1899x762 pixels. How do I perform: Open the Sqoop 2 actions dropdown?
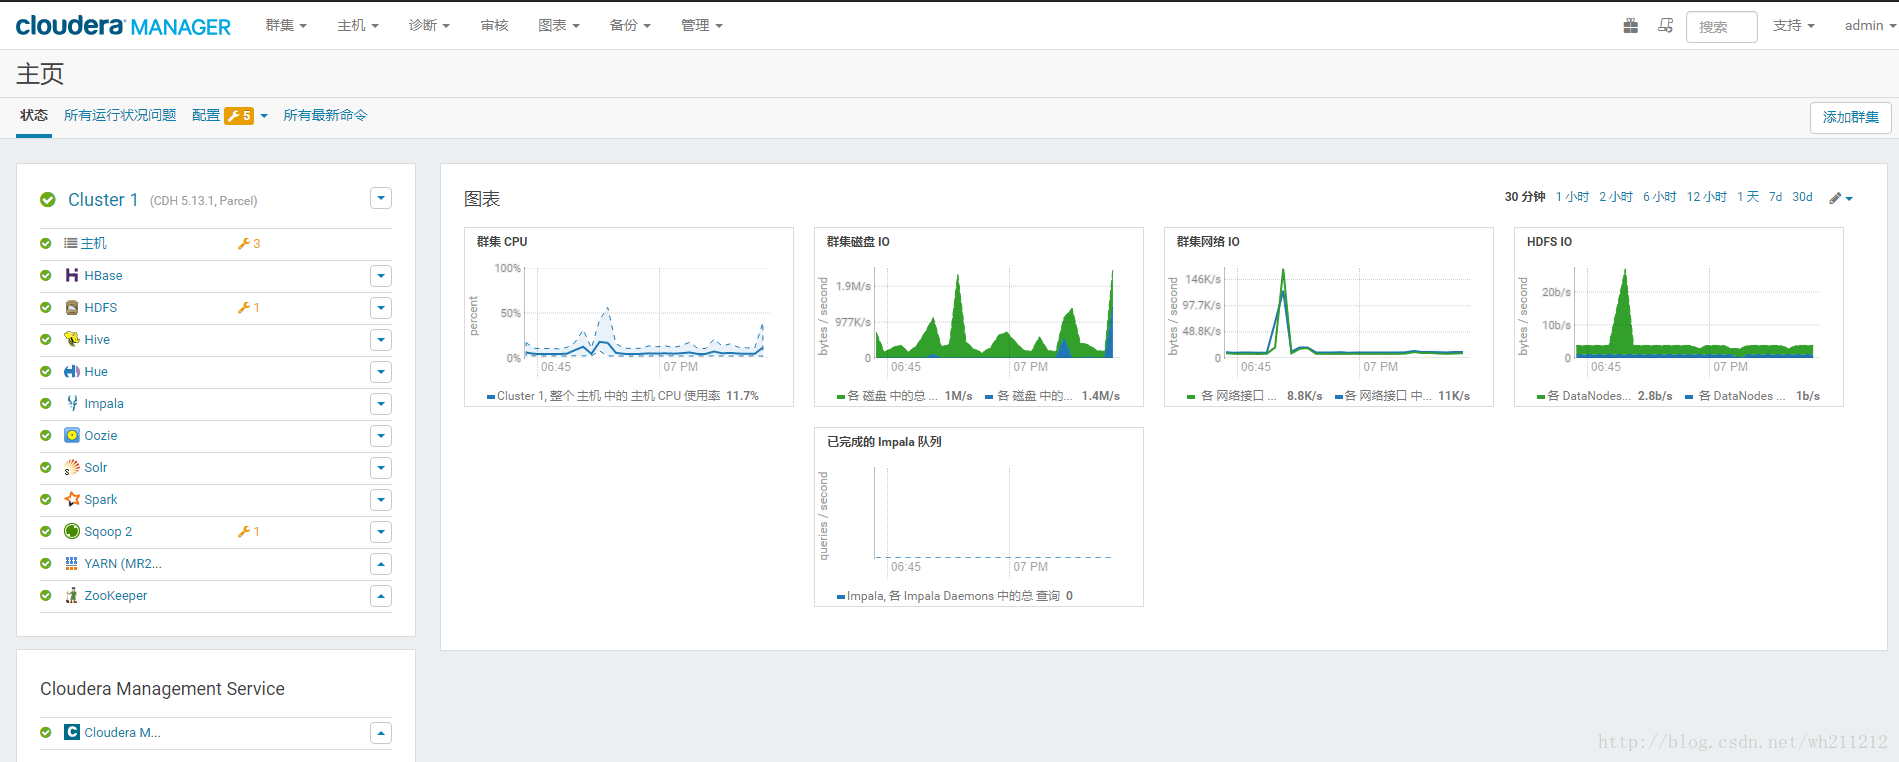[x=381, y=531]
